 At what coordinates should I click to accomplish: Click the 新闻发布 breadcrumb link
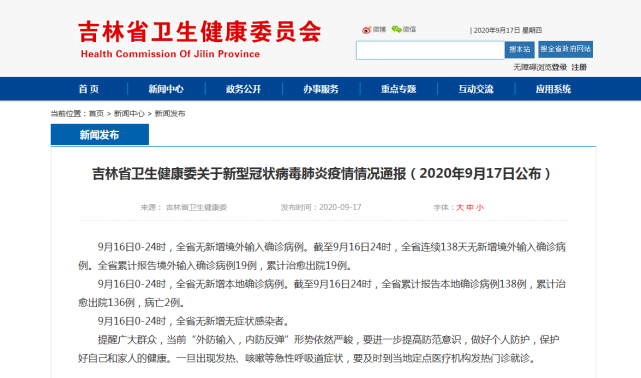[170, 114]
